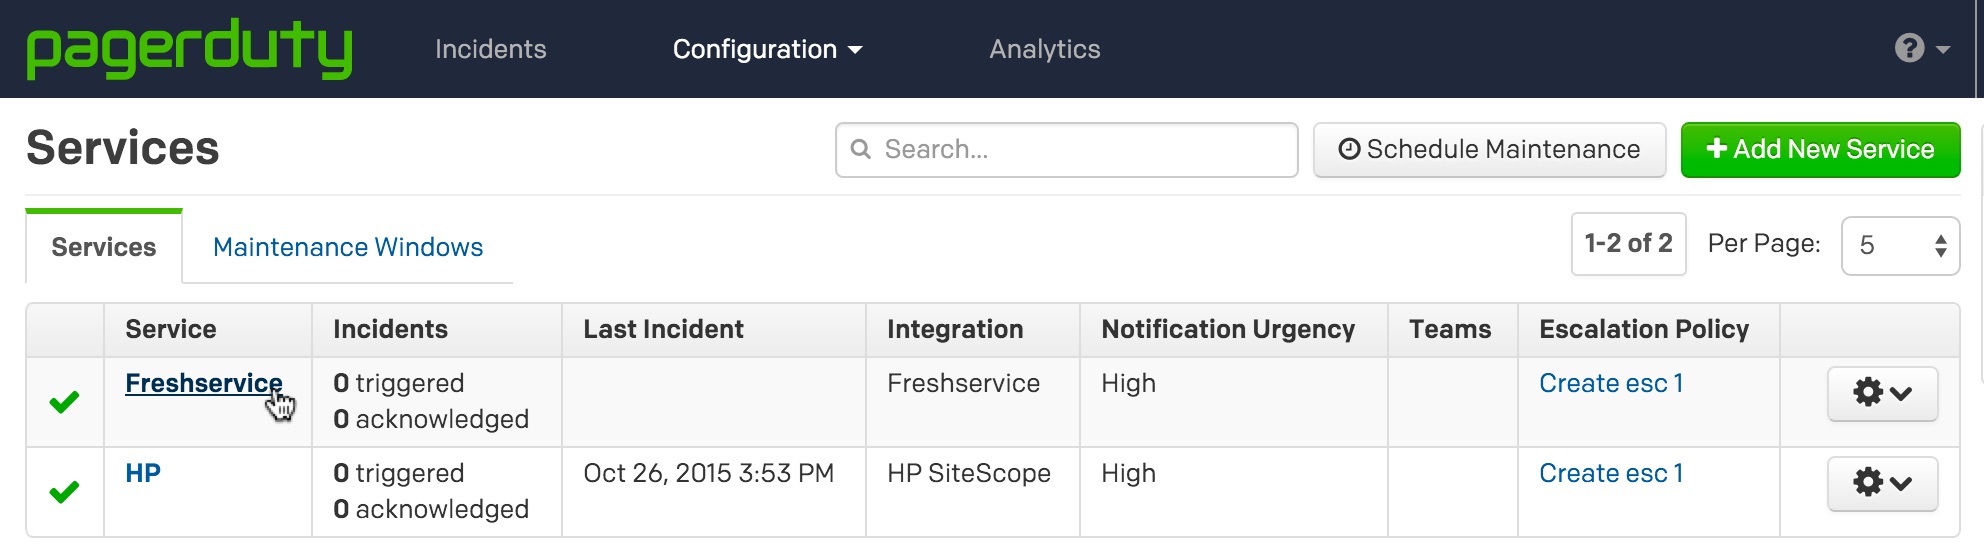This screenshot has width=1984, height=558.
Task: Click Schedule Maintenance button
Action: (x=1489, y=150)
